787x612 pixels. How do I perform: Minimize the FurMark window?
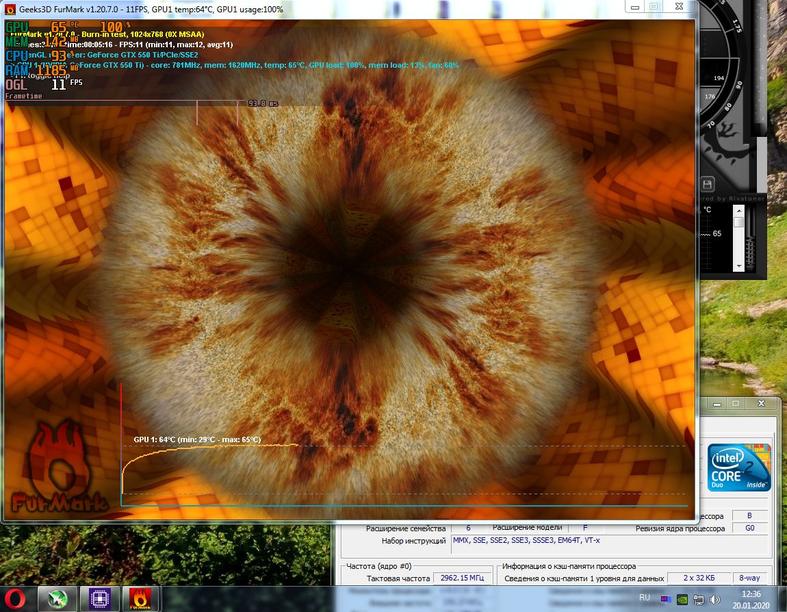(x=635, y=7)
